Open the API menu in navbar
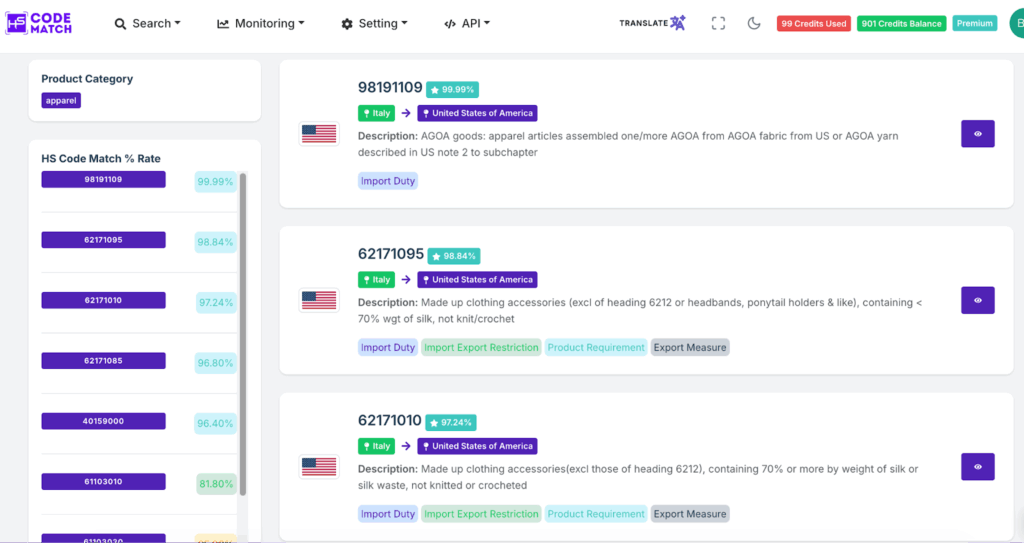Viewport: 1024px width, 543px height. tap(467, 23)
